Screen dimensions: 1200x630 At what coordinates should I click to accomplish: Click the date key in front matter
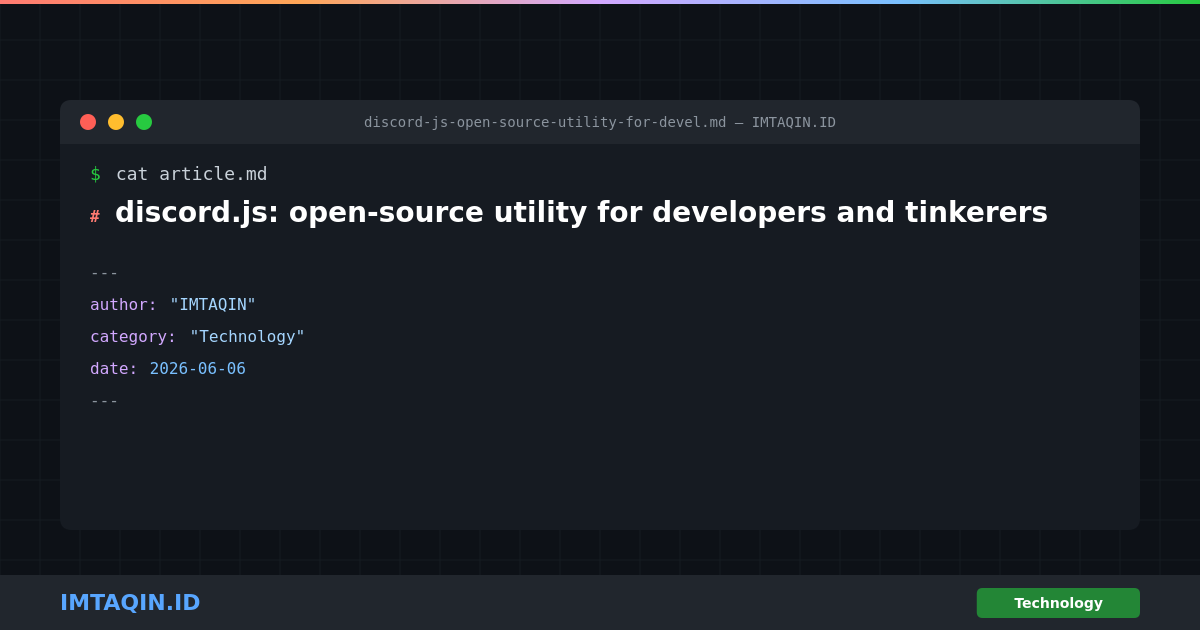(x=114, y=368)
